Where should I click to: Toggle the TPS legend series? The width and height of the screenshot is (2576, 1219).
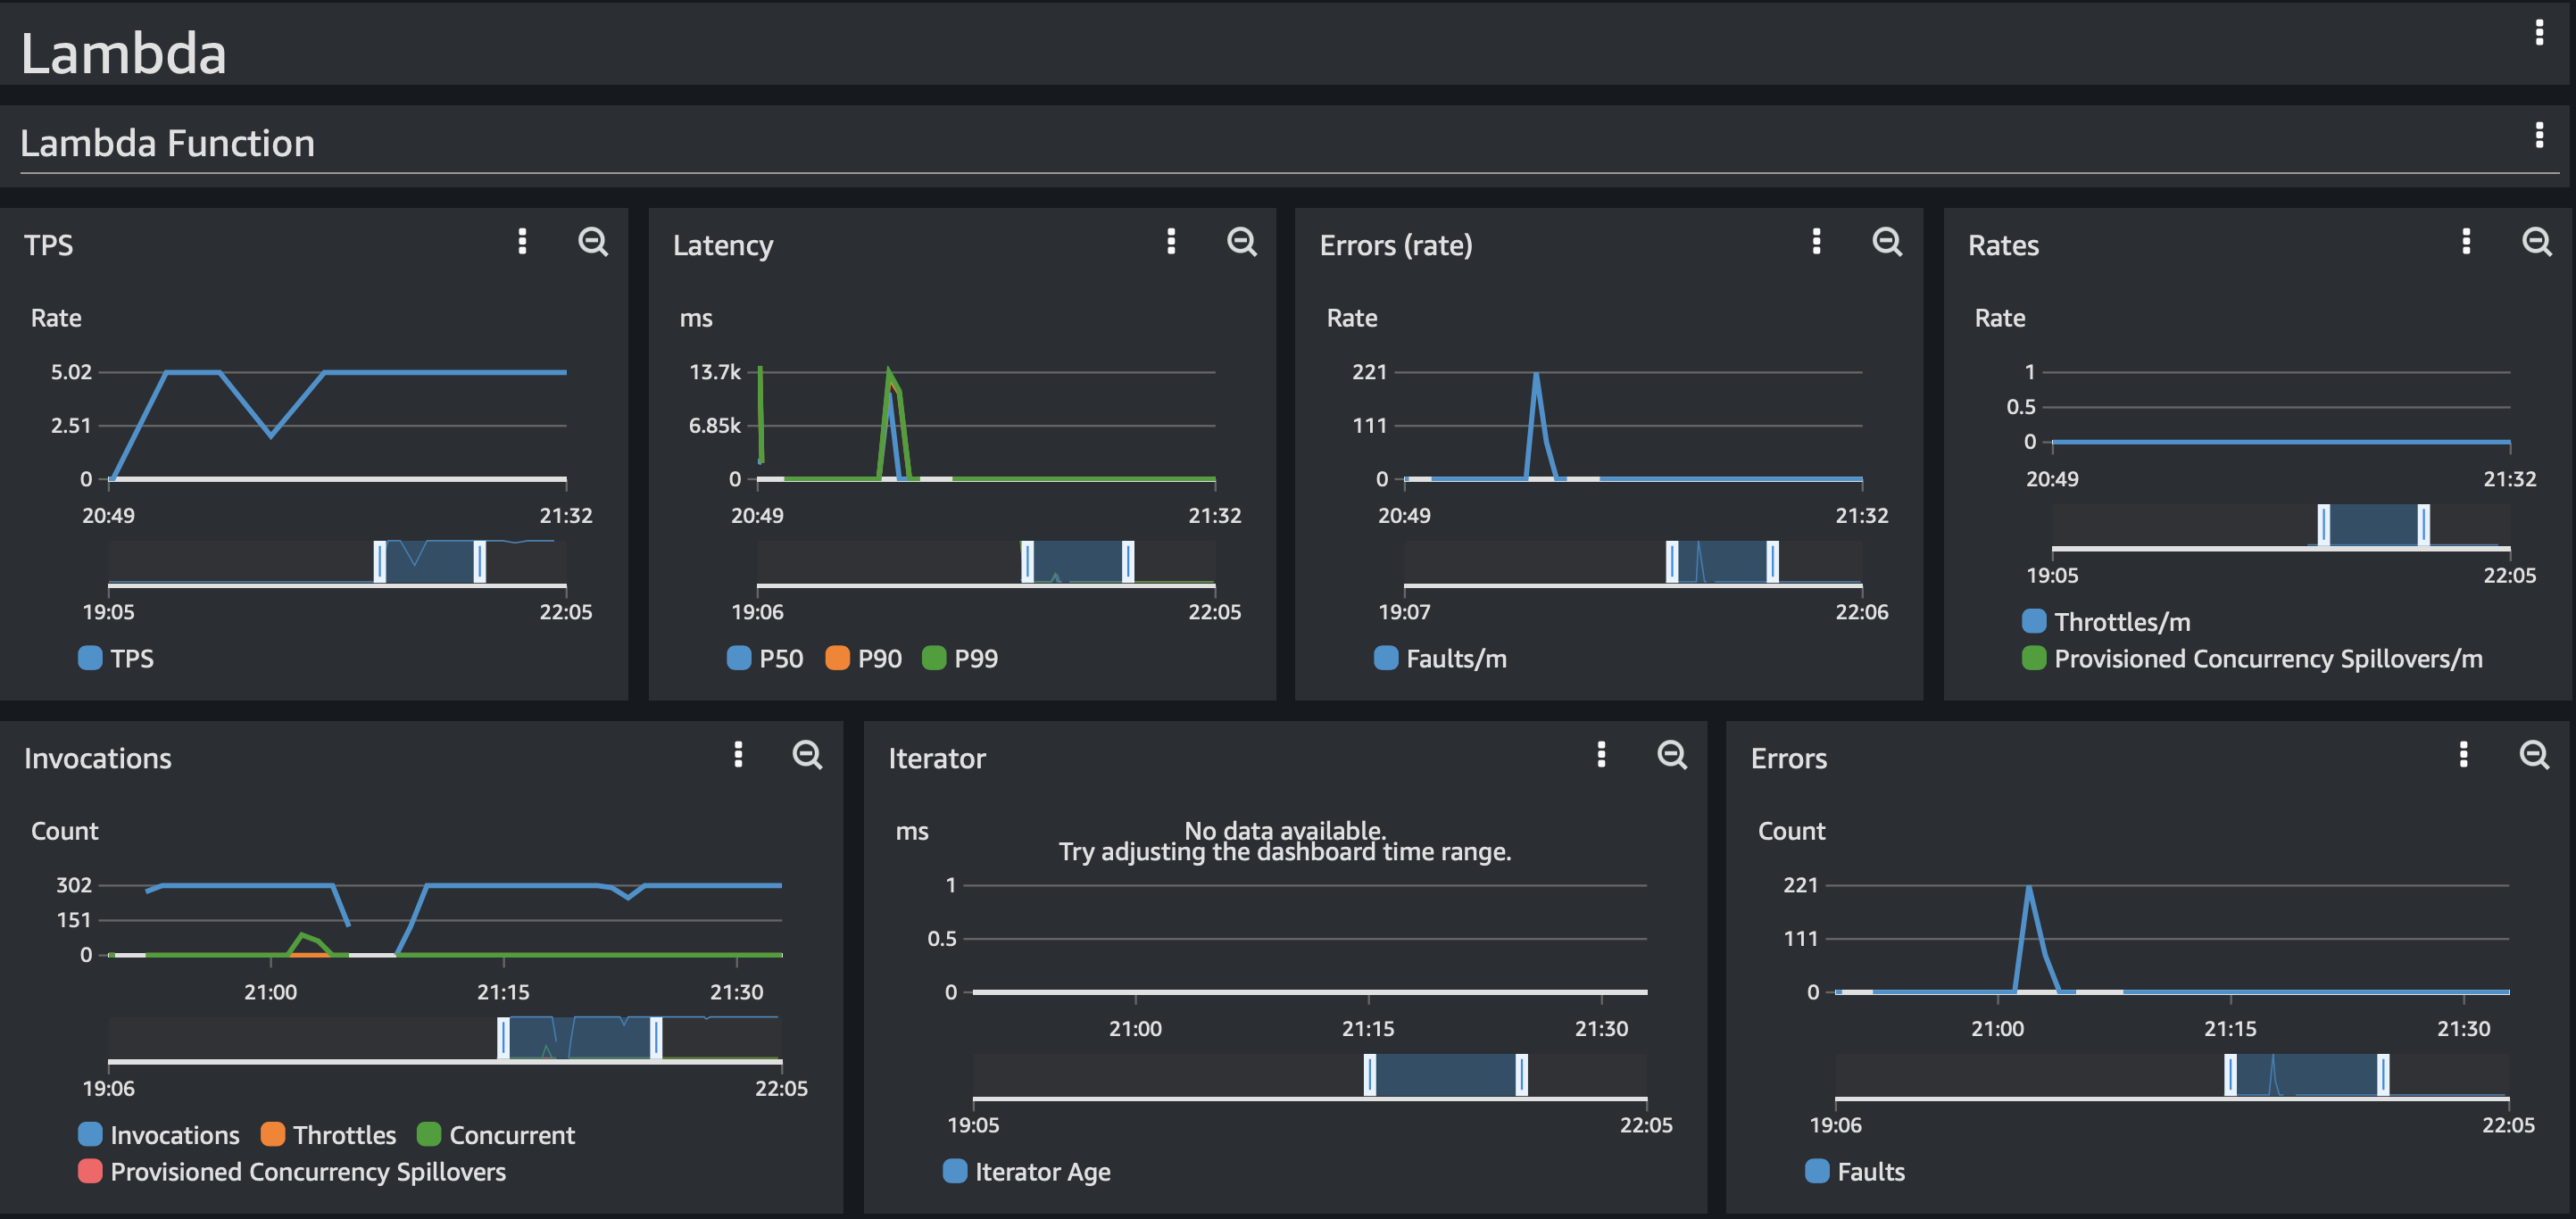click(x=116, y=658)
